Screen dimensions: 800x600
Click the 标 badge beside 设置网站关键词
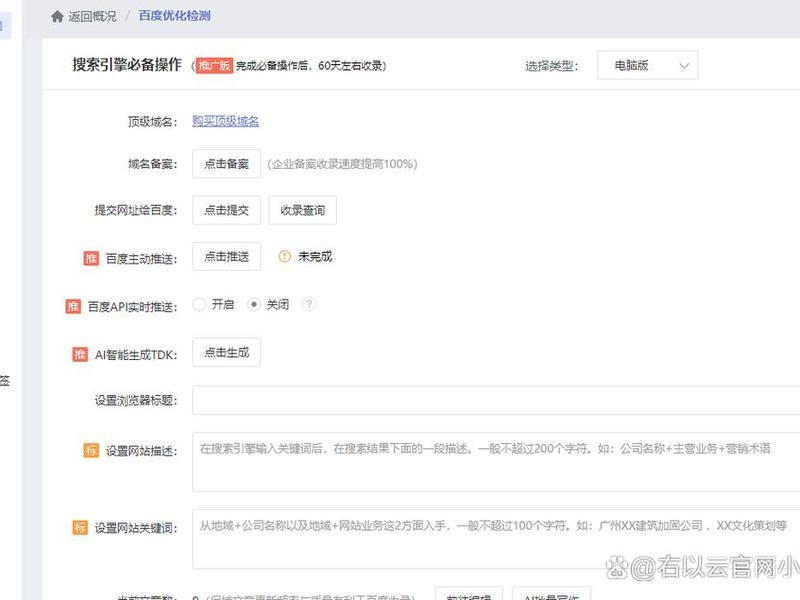point(80,527)
